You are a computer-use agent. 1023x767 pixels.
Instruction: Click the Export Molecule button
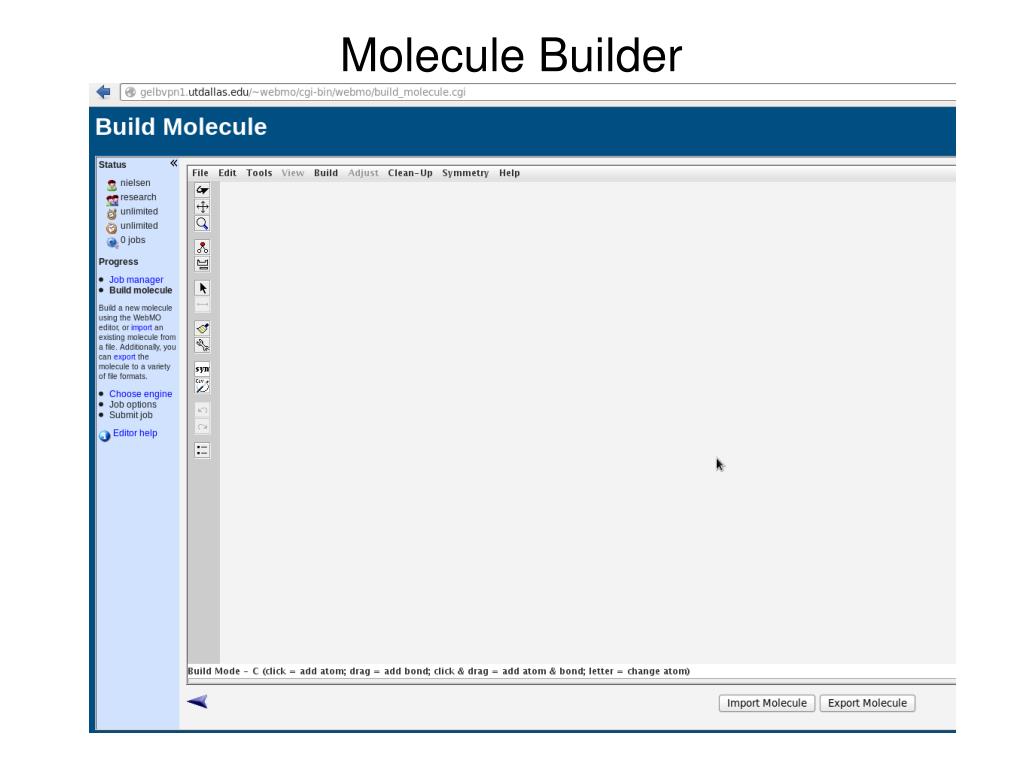click(x=867, y=703)
